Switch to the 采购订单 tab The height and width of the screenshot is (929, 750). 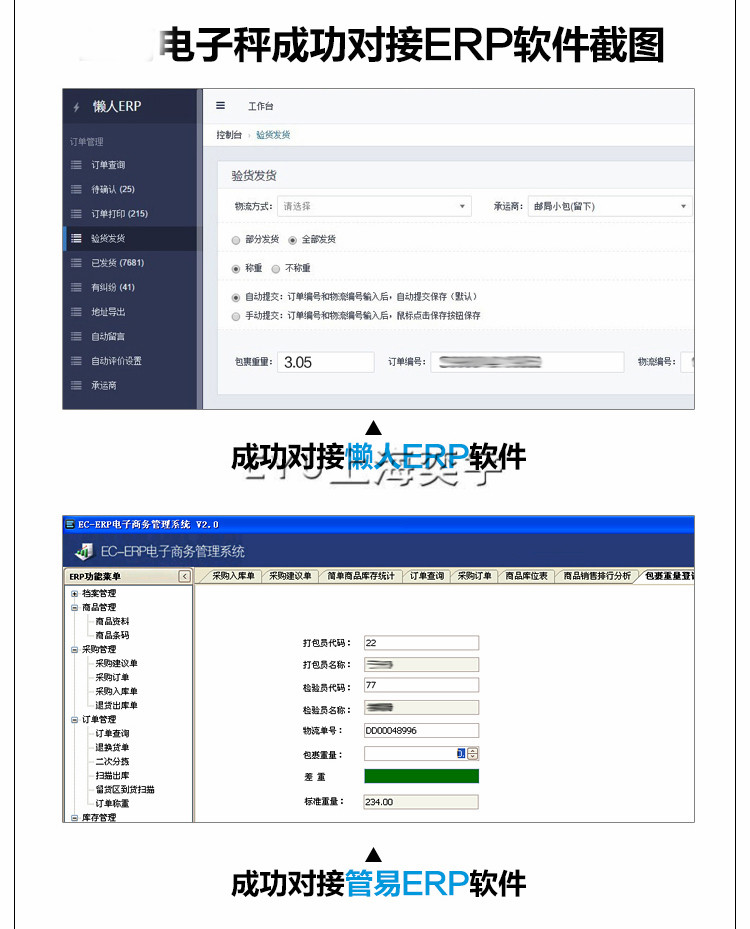[475, 576]
